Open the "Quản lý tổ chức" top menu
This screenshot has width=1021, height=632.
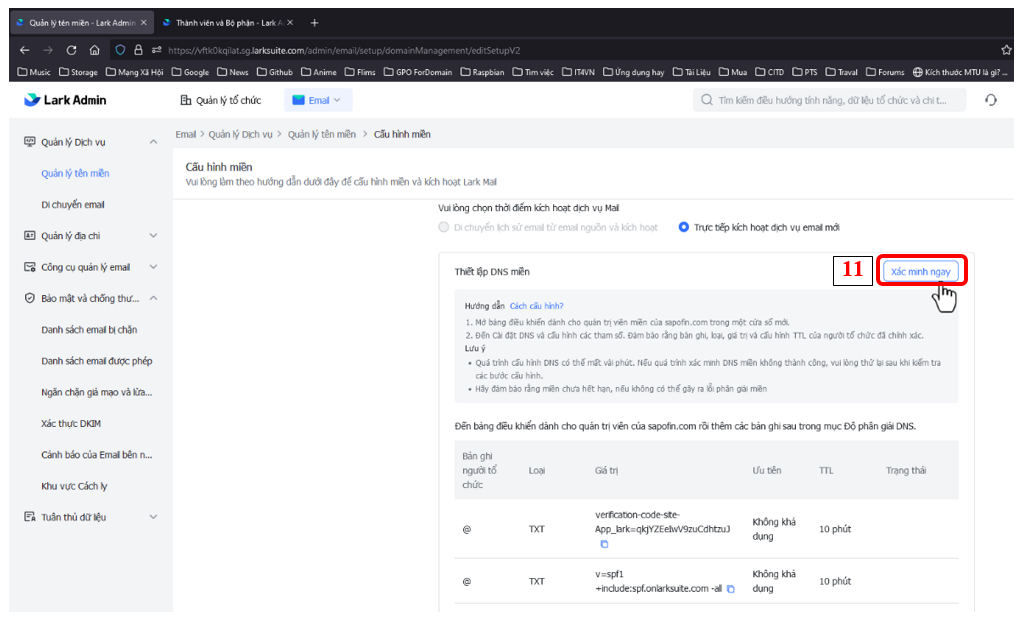coord(220,100)
